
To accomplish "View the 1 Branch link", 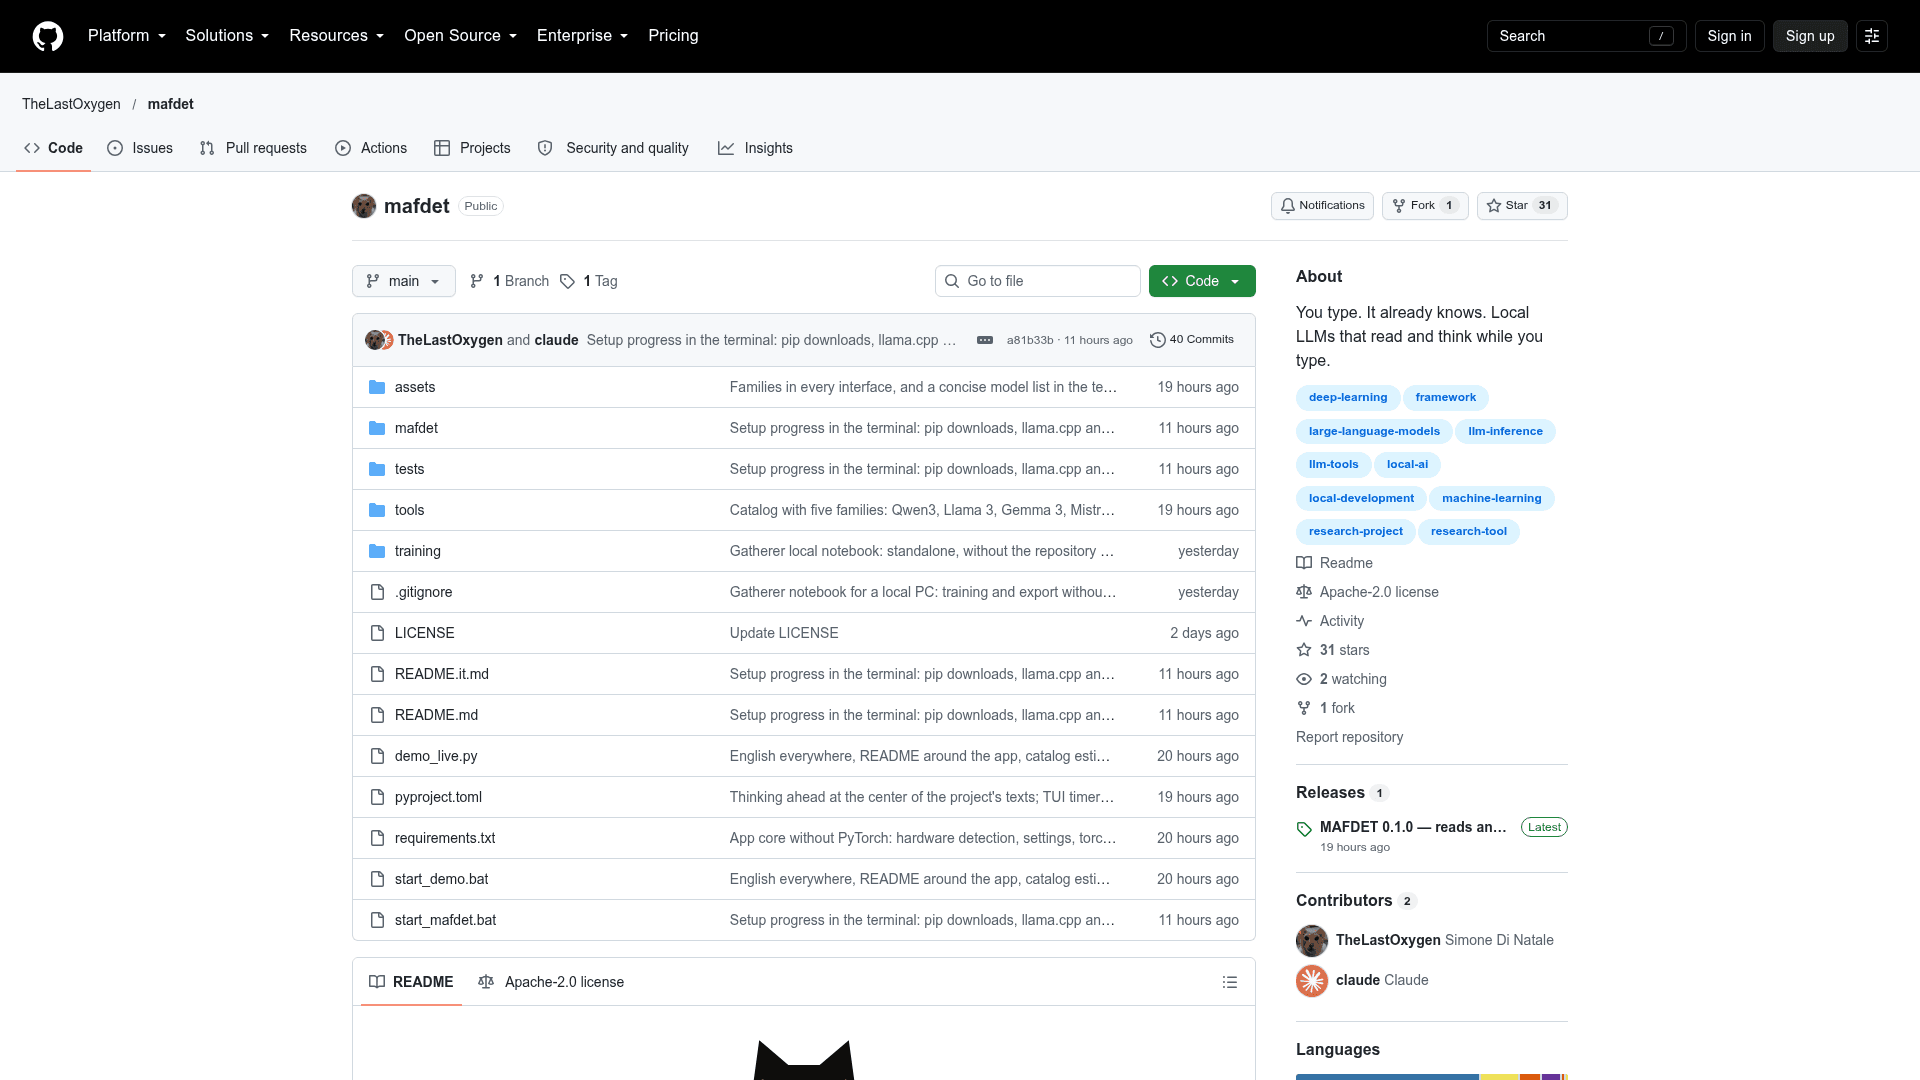I will (510, 281).
